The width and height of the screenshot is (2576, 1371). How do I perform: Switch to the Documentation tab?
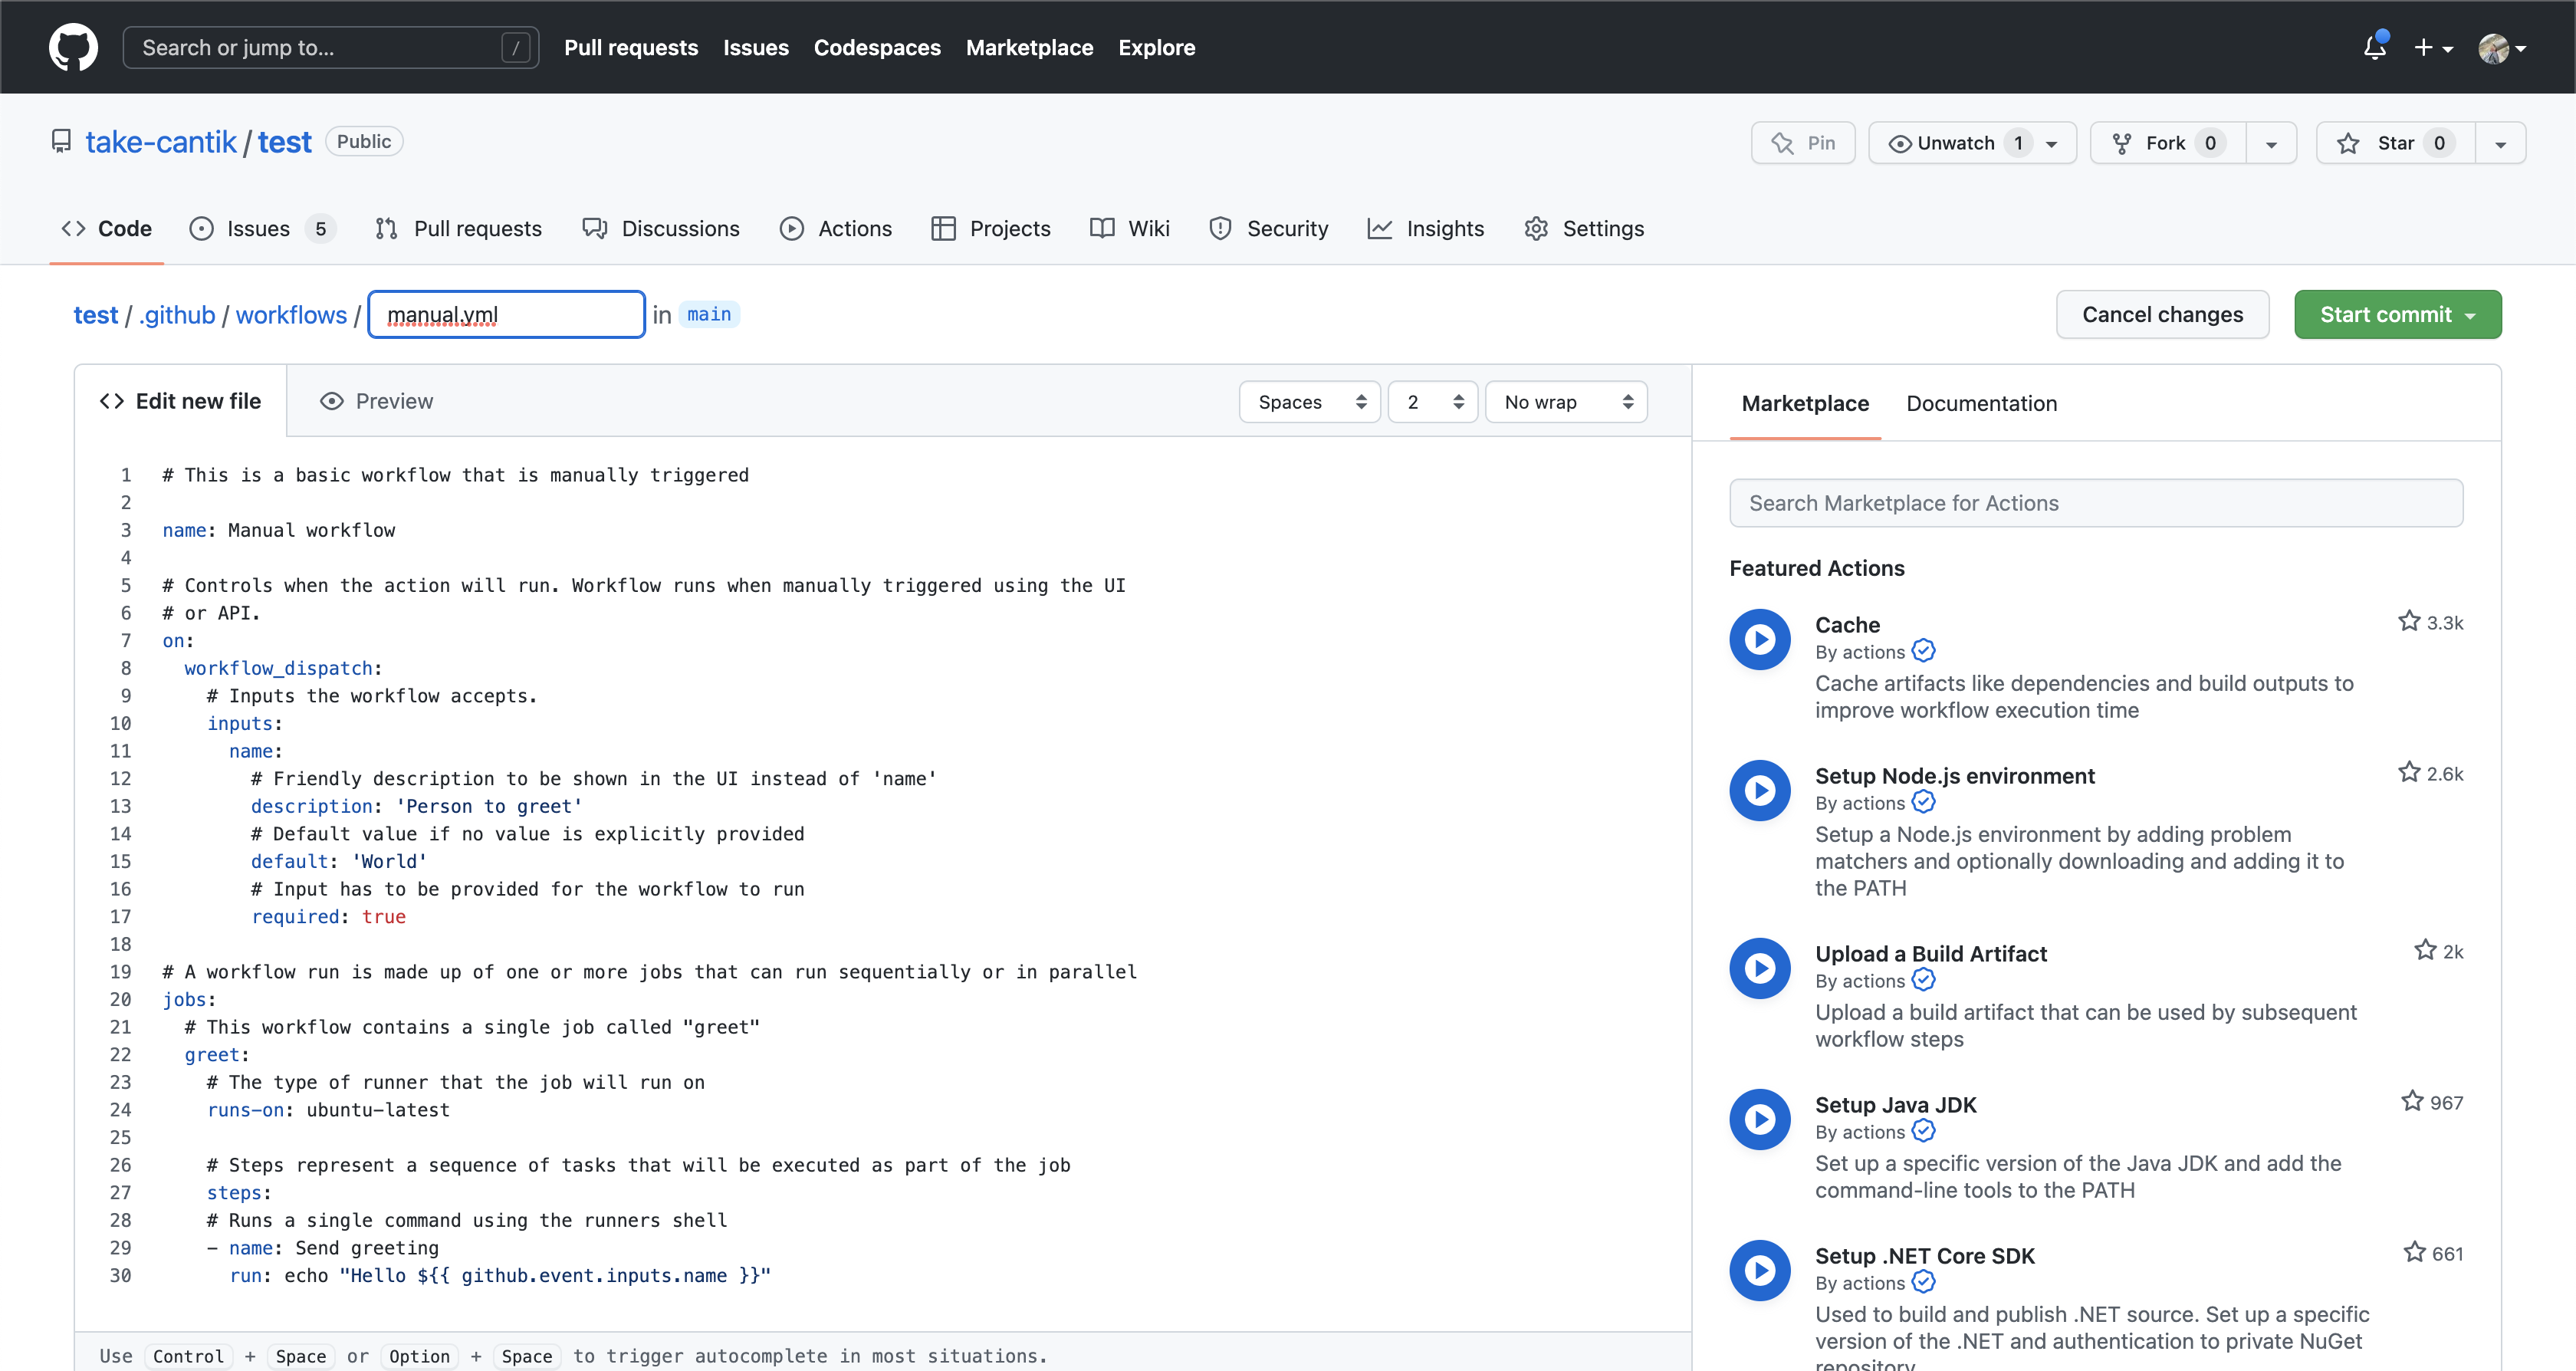1981,403
